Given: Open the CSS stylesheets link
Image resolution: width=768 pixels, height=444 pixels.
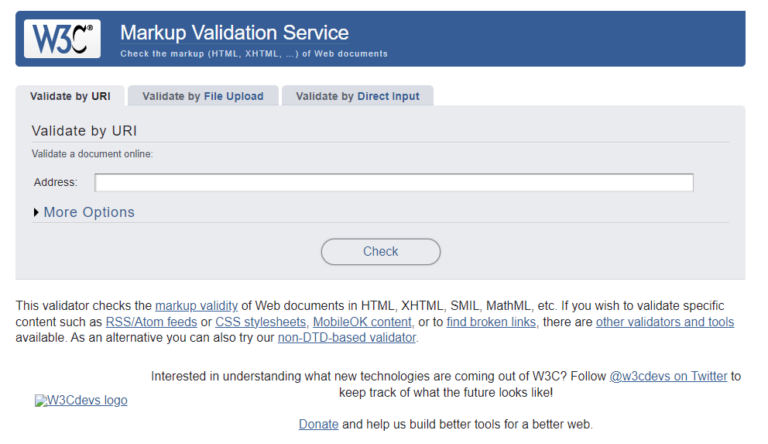Looking at the screenshot, I should pos(261,322).
